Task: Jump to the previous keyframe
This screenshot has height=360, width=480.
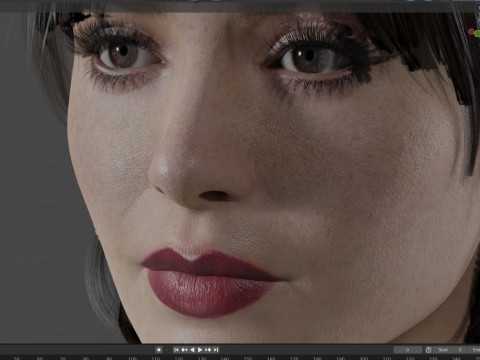Action: pos(184,350)
